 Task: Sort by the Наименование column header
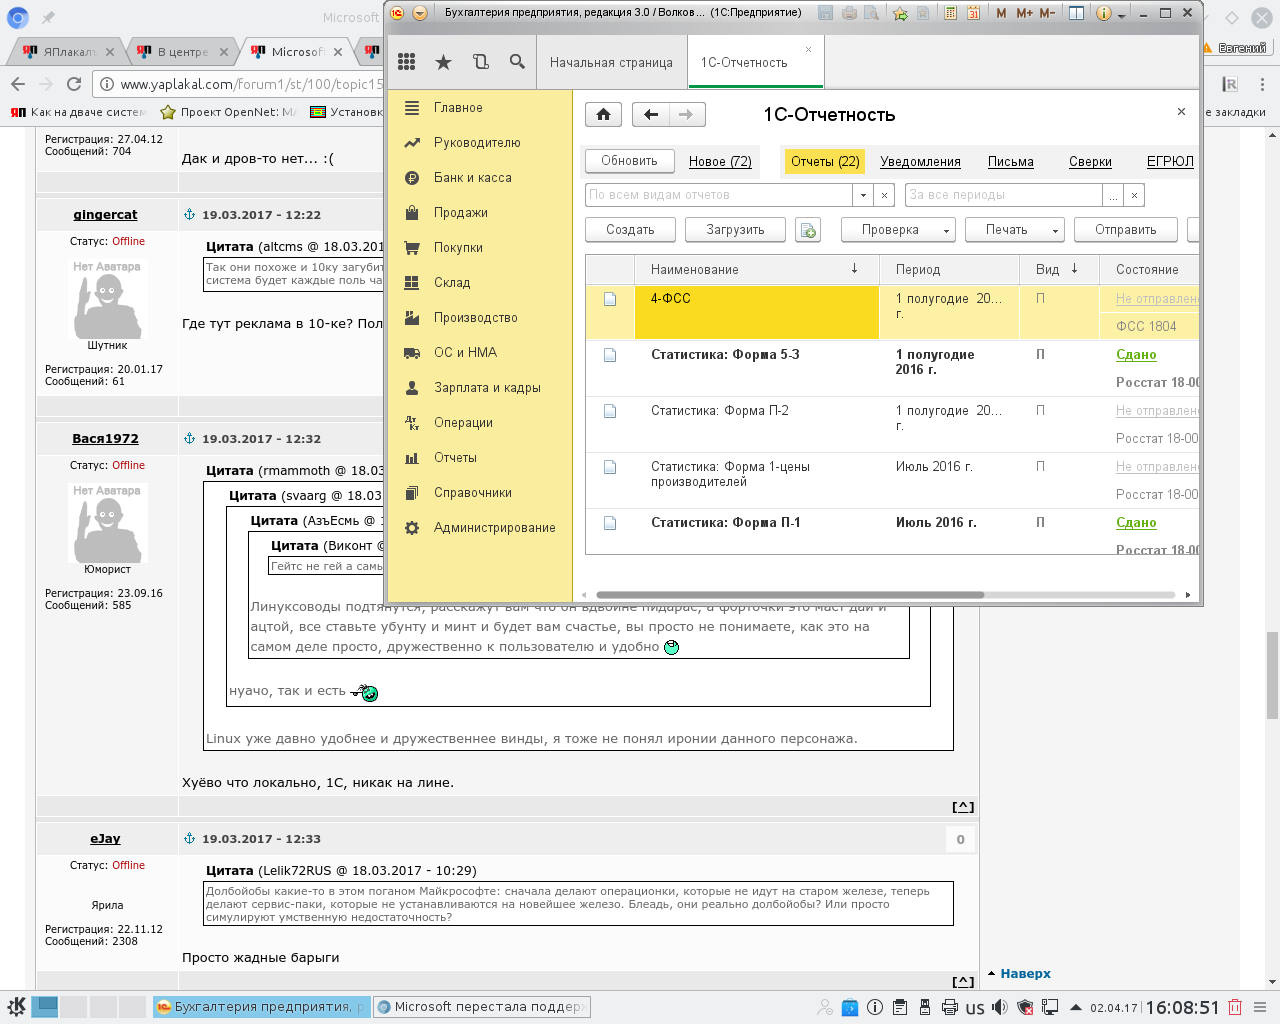point(756,269)
